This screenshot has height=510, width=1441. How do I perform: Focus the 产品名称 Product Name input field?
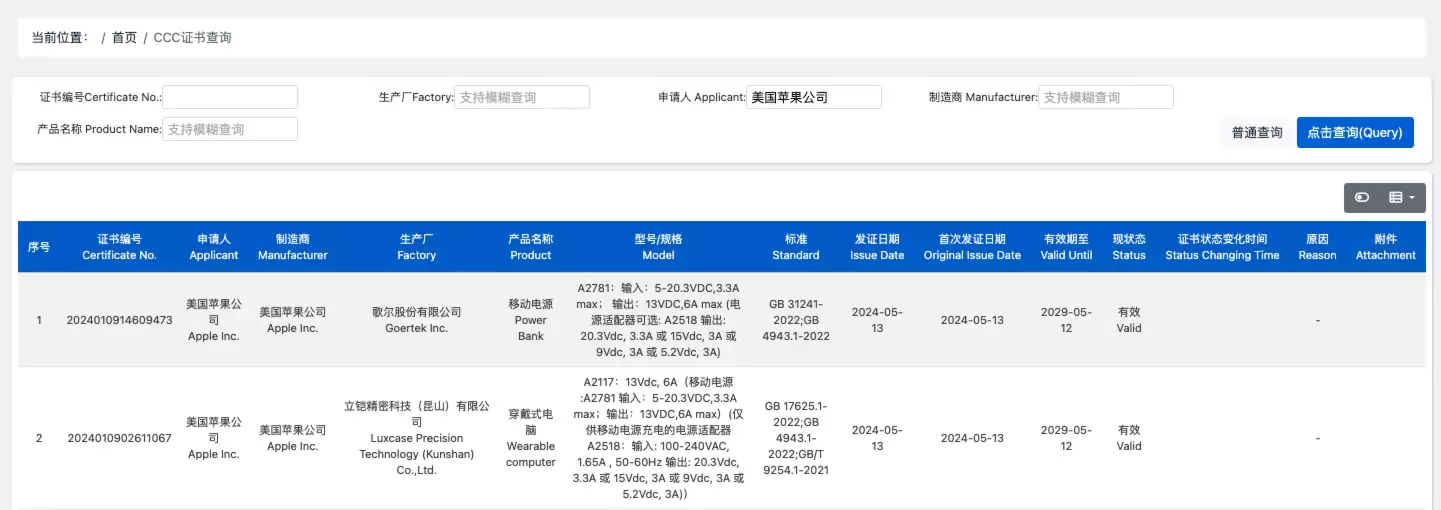point(230,129)
